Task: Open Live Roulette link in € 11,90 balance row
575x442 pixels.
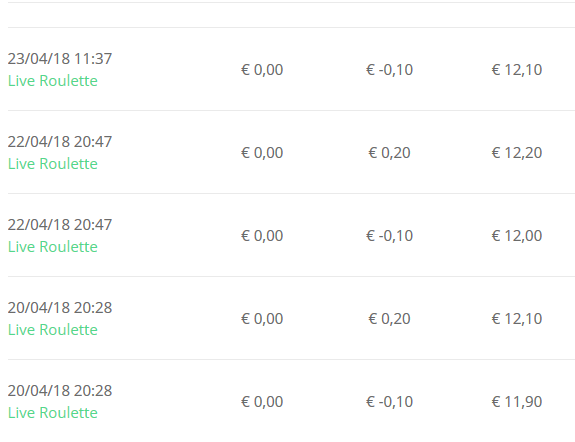Action: click(x=53, y=413)
